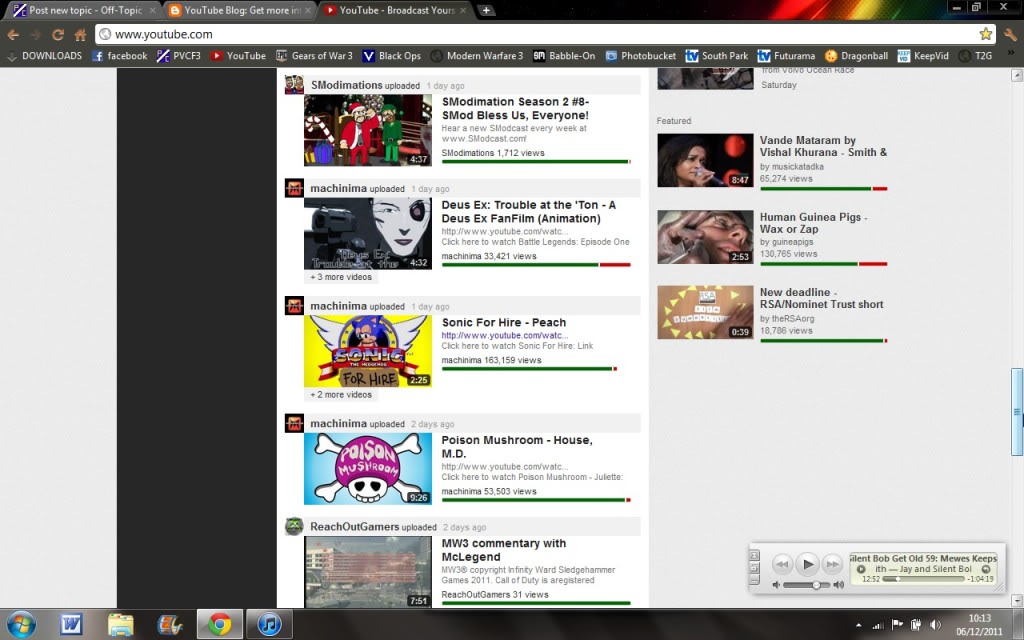Open the Deus Ex: Trouble at the 'Ton title

(528, 212)
